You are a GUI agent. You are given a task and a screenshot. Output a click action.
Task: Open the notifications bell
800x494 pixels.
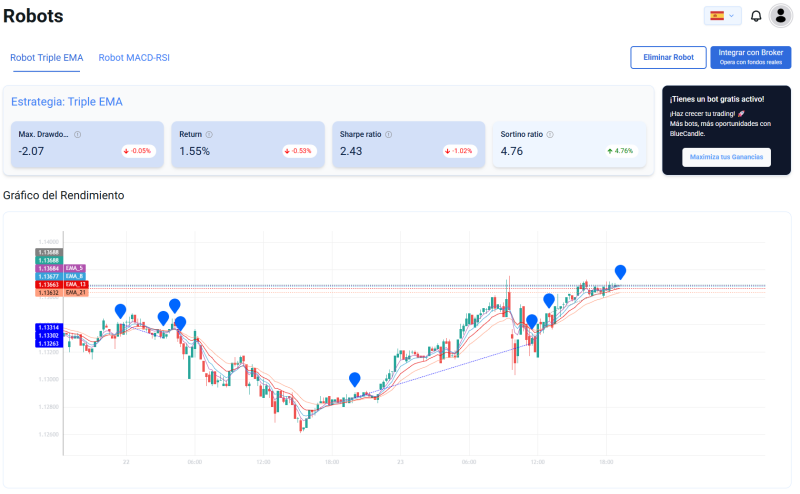pos(756,16)
